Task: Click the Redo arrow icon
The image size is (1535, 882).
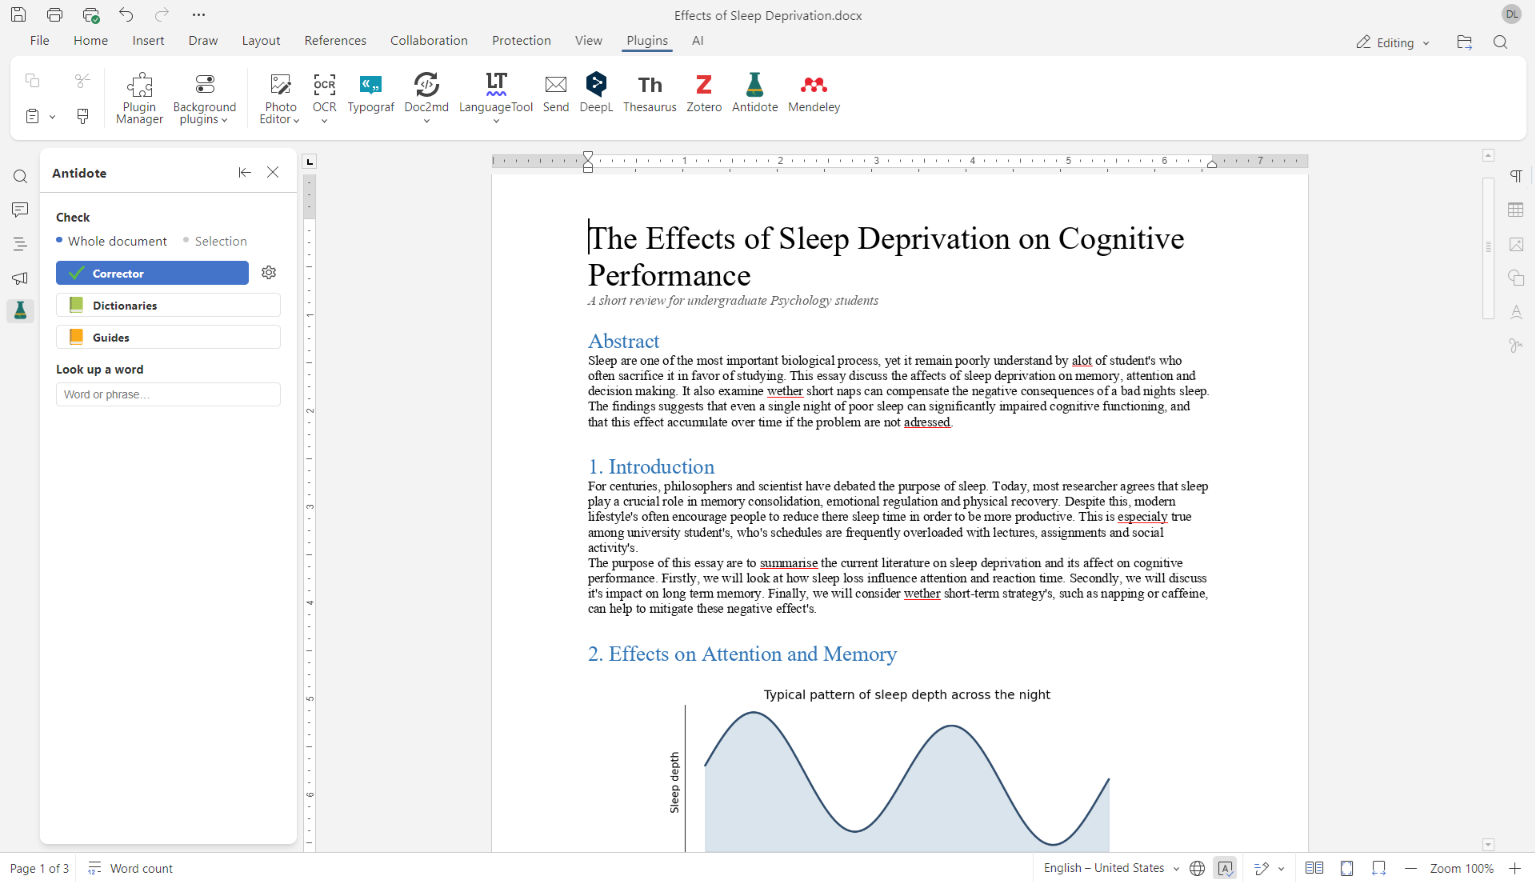Action: click(x=162, y=15)
